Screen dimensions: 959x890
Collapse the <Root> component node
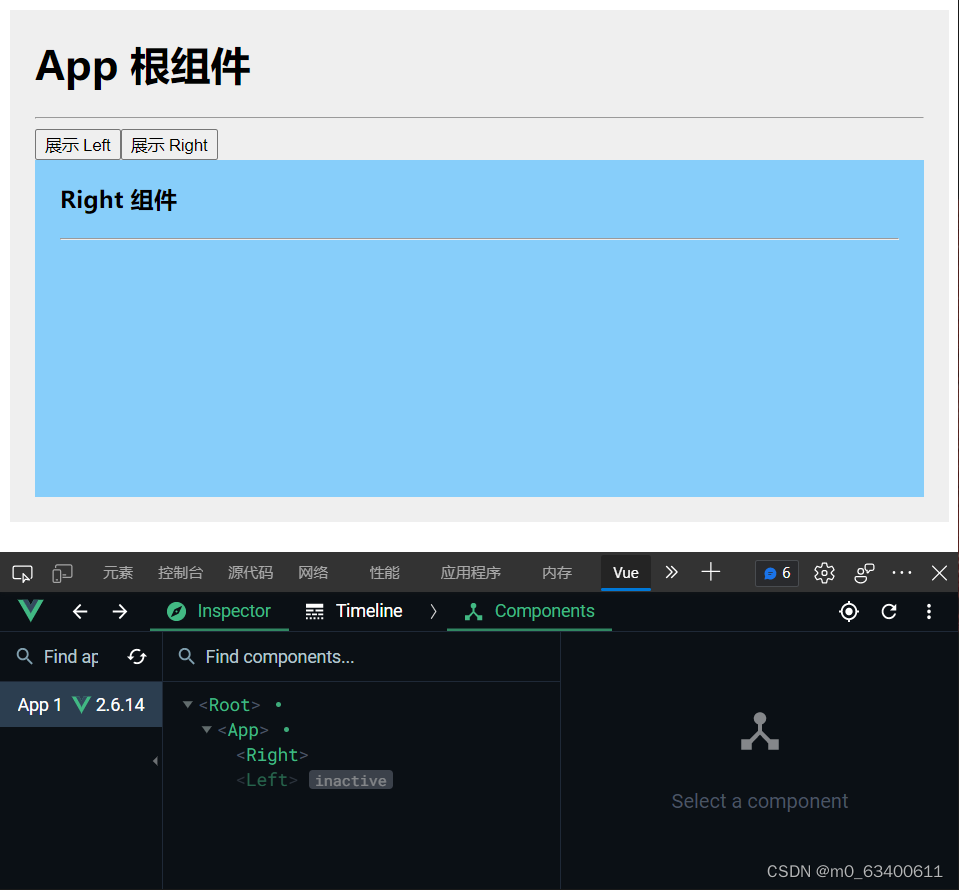point(188,704)
